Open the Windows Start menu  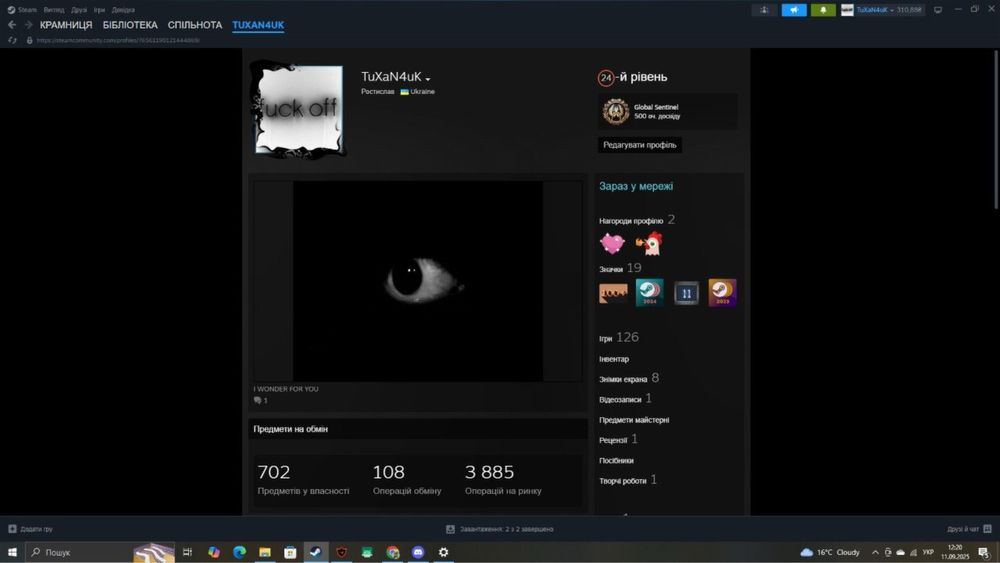click(12, 552)
